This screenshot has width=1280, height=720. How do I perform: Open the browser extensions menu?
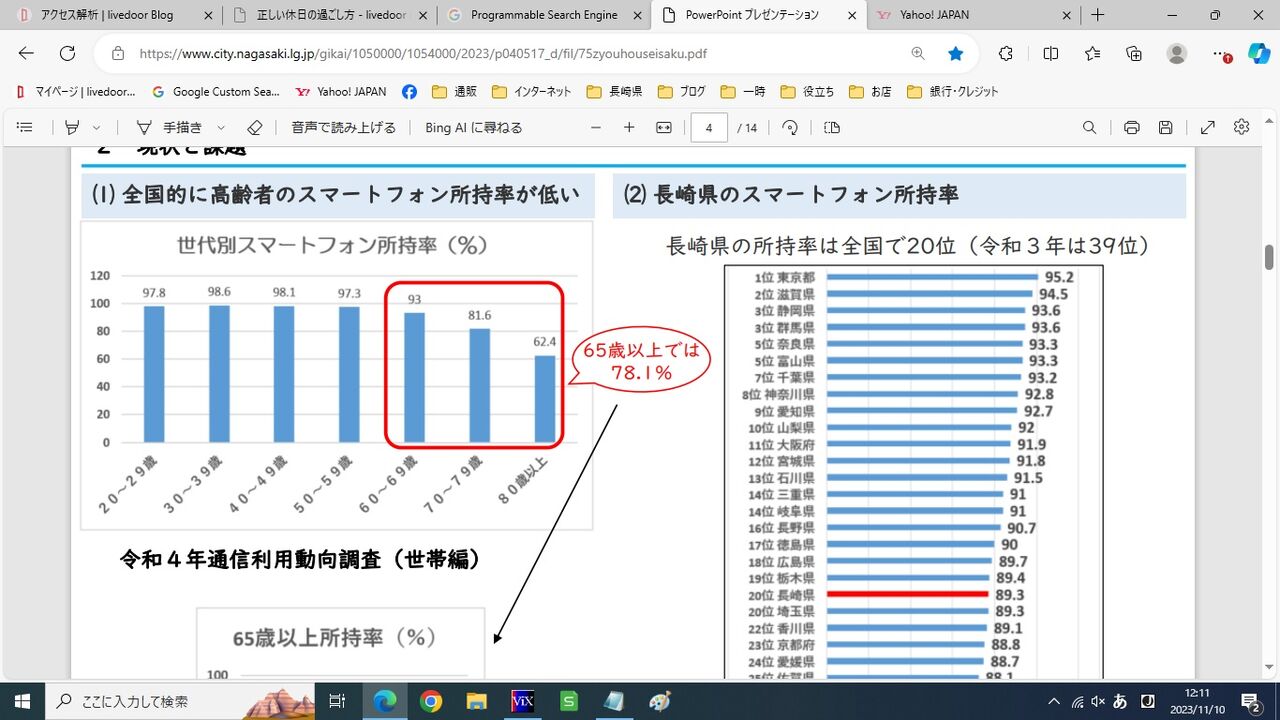tap(1006, 54)
